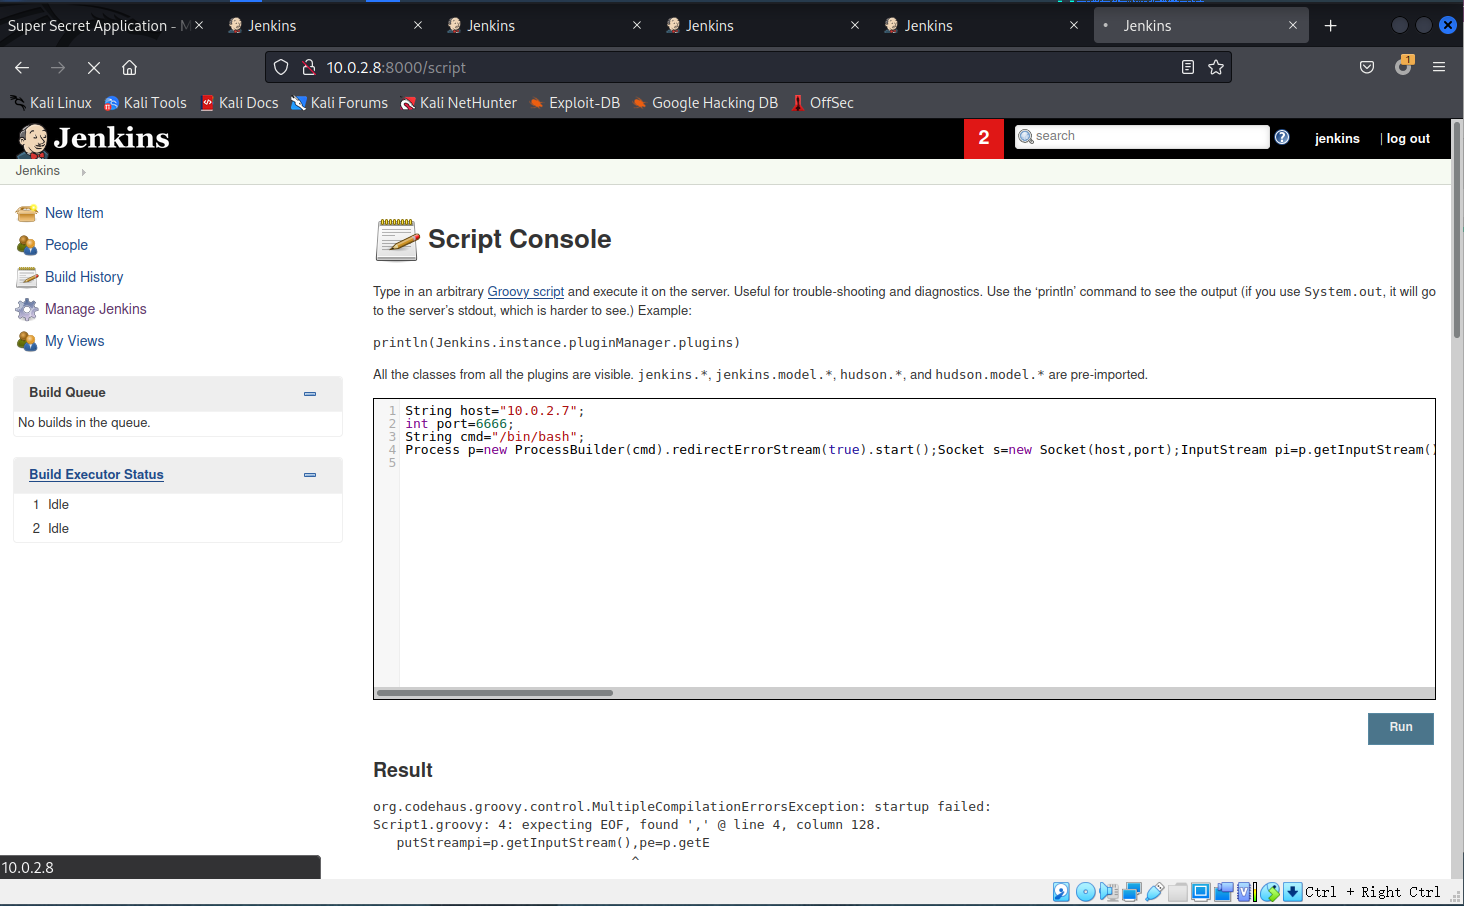Collapse the Build Executor Status panel
This screenshot has width=1464, height=906.
310,475
